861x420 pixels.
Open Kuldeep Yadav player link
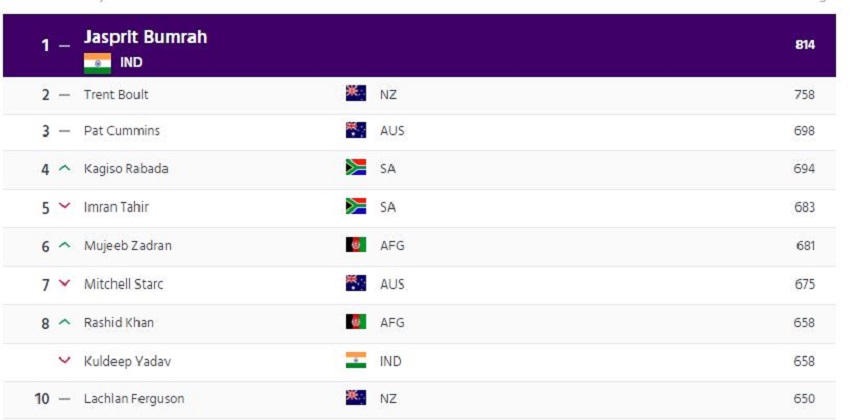tap(127, 361)
